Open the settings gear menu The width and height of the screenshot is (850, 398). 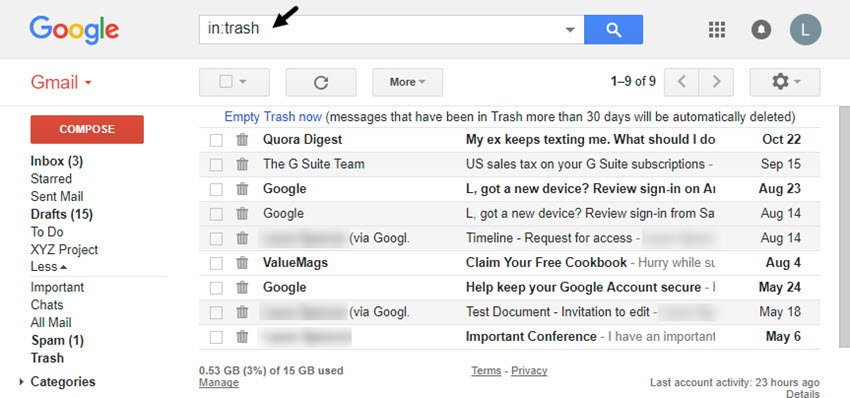[784, 82]
